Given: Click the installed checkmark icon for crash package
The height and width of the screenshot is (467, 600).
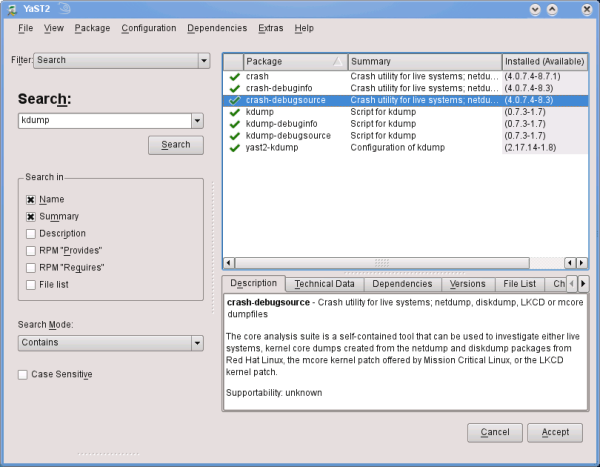Looking at the screenshot, I should pyautogui.click(x=234, y=76).
